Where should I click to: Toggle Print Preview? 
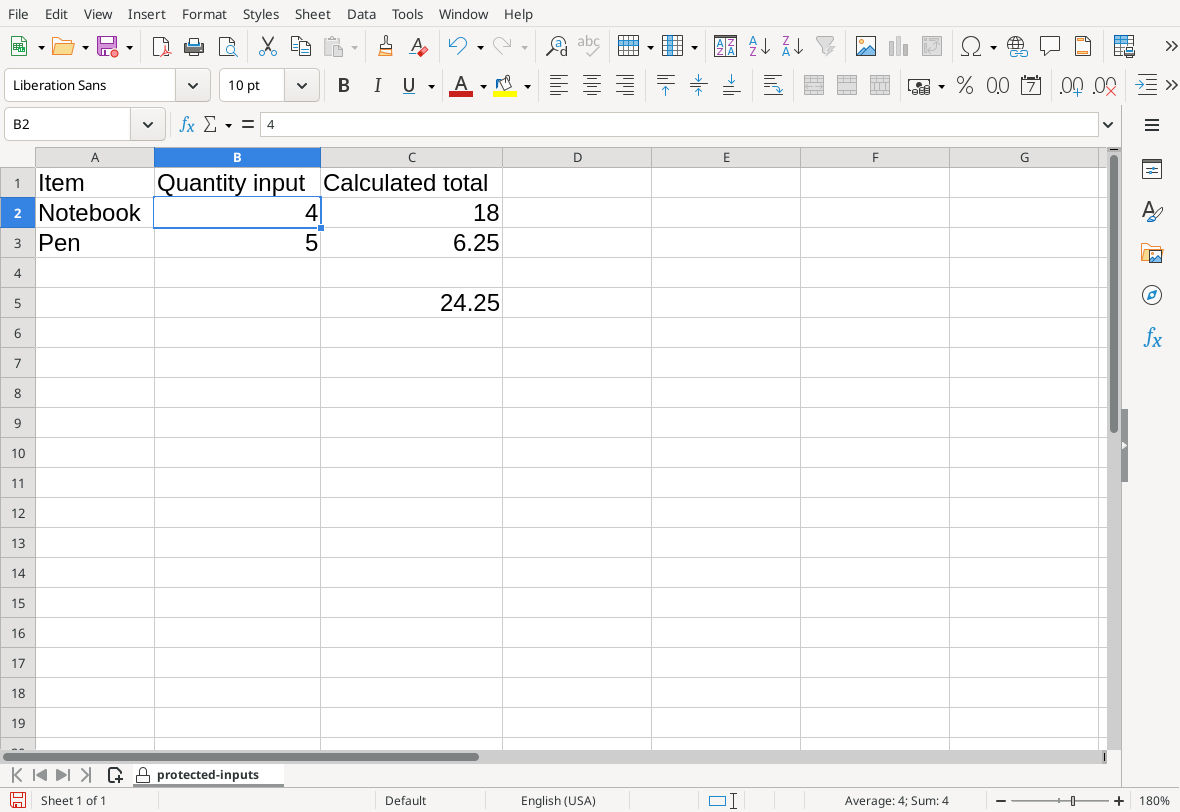tap(227, 47)
